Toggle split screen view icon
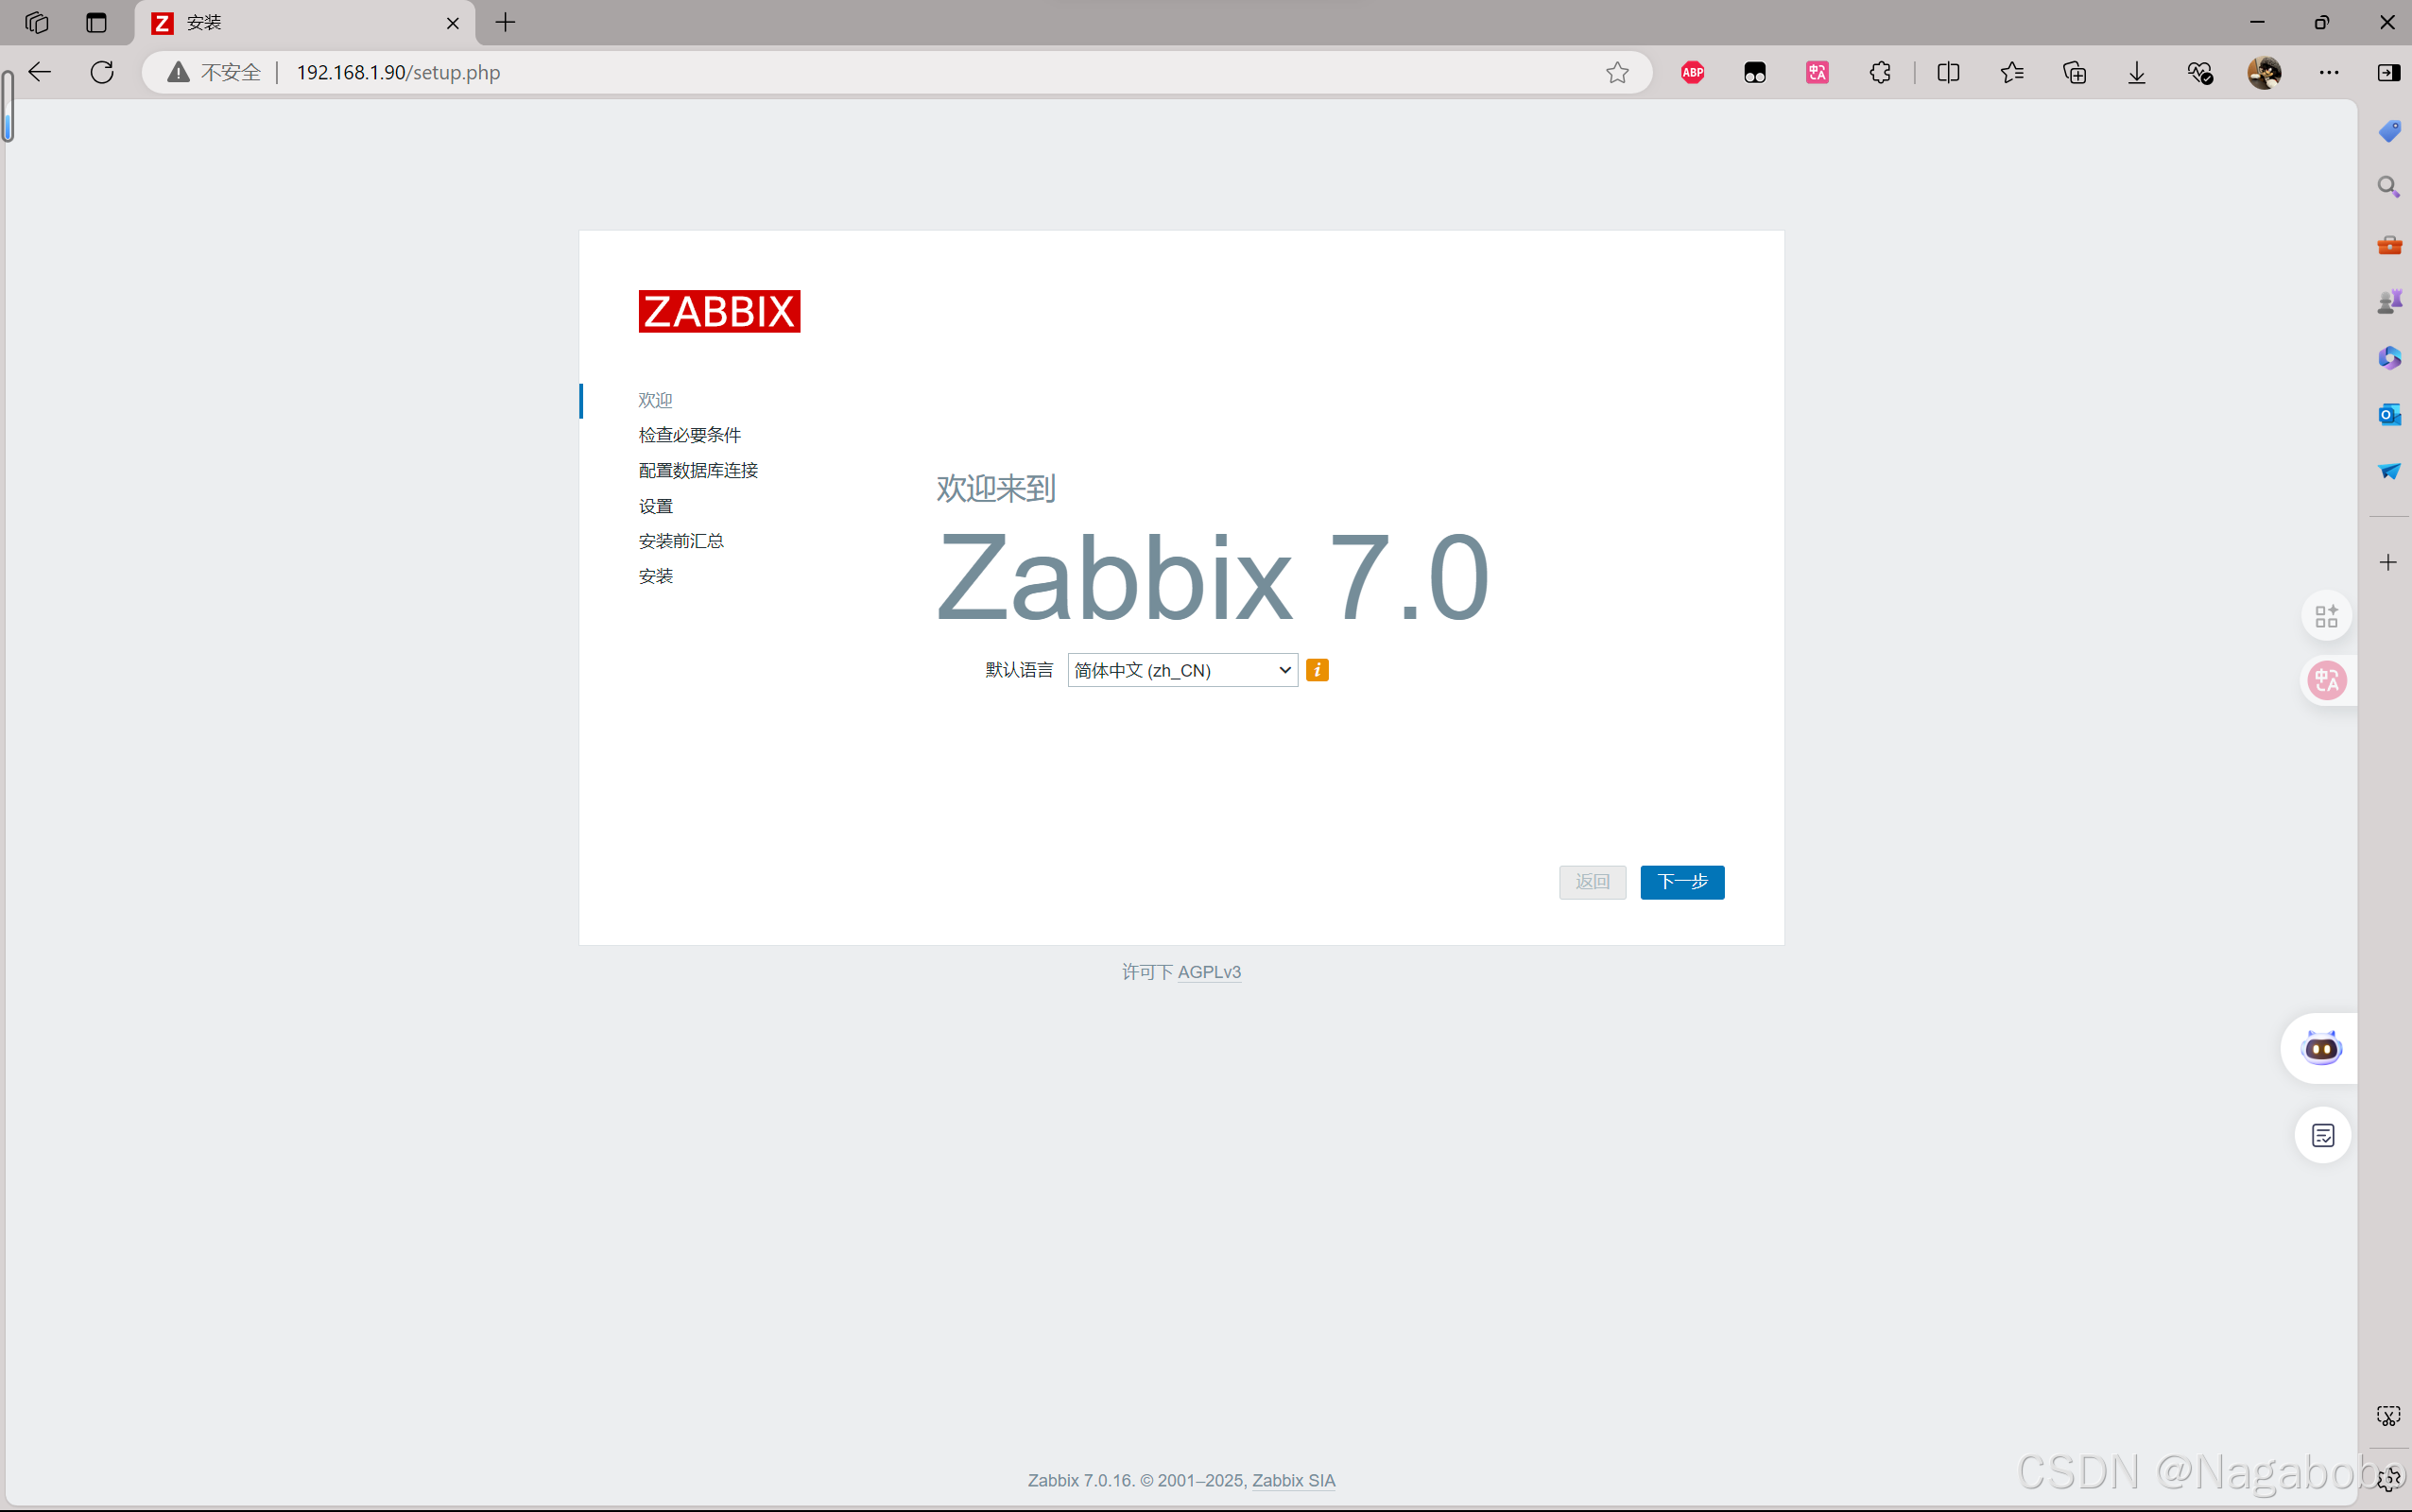 (1948, 72)
